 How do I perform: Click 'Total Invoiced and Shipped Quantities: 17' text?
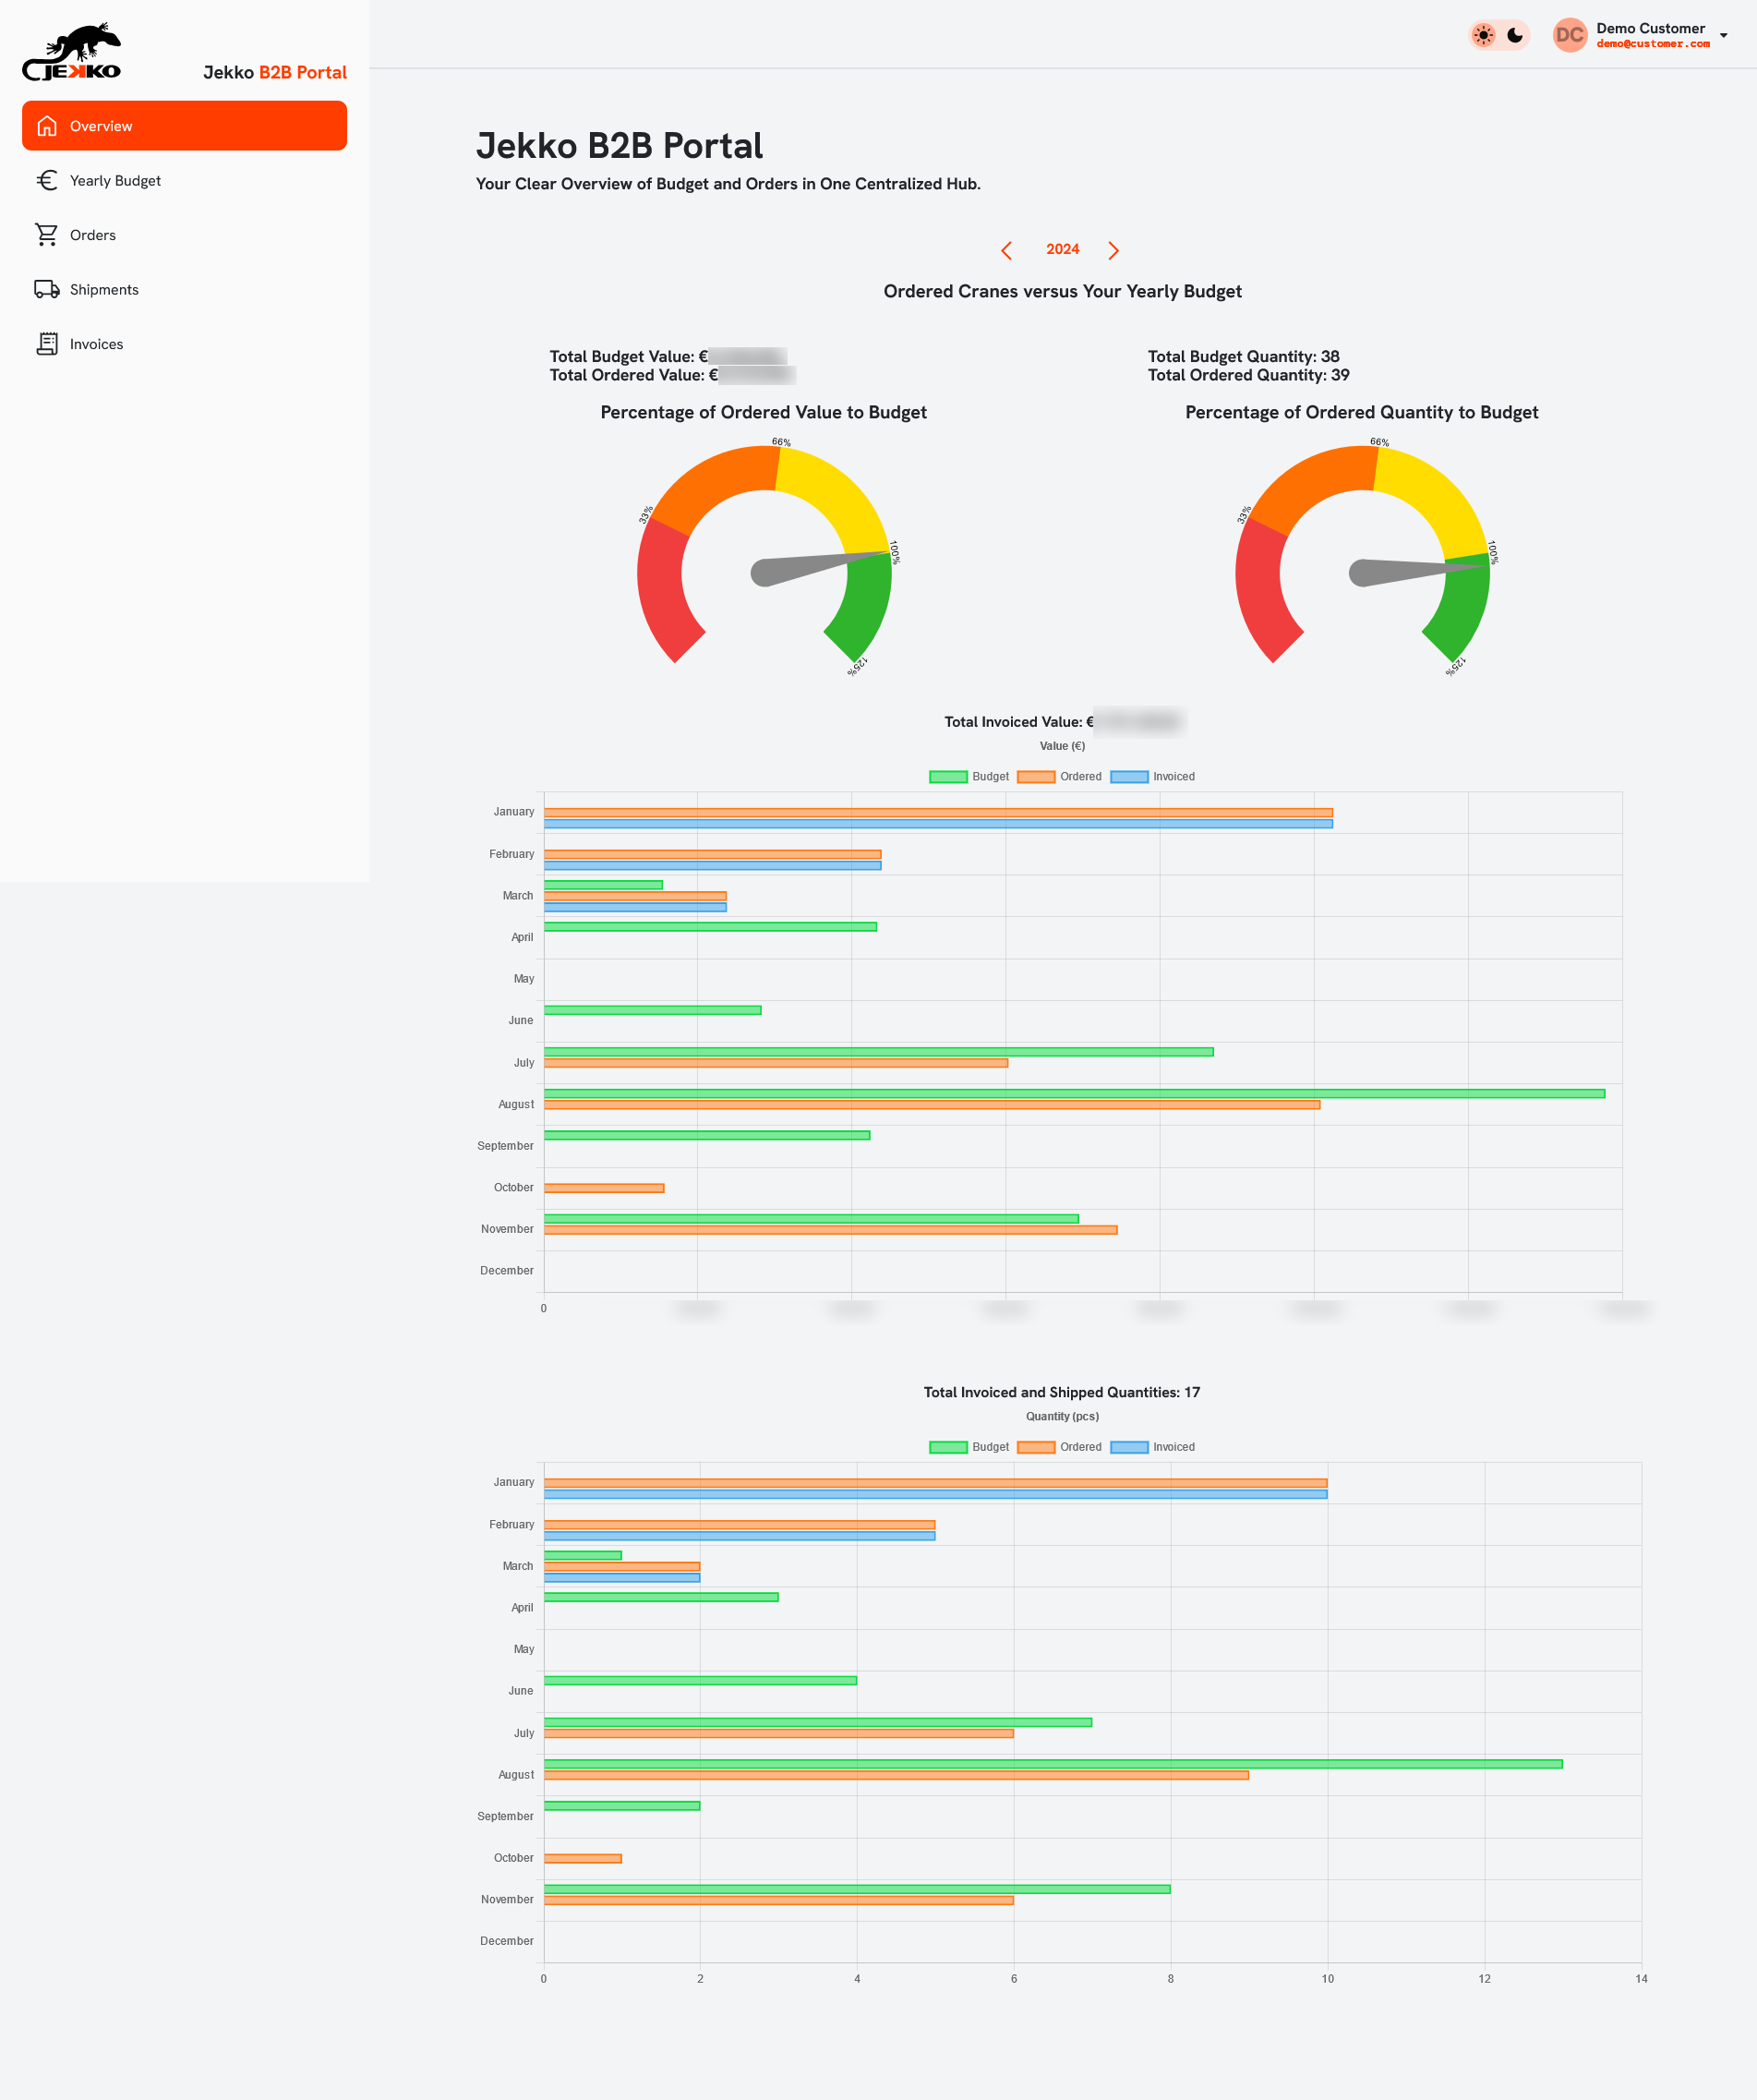1062,1392
